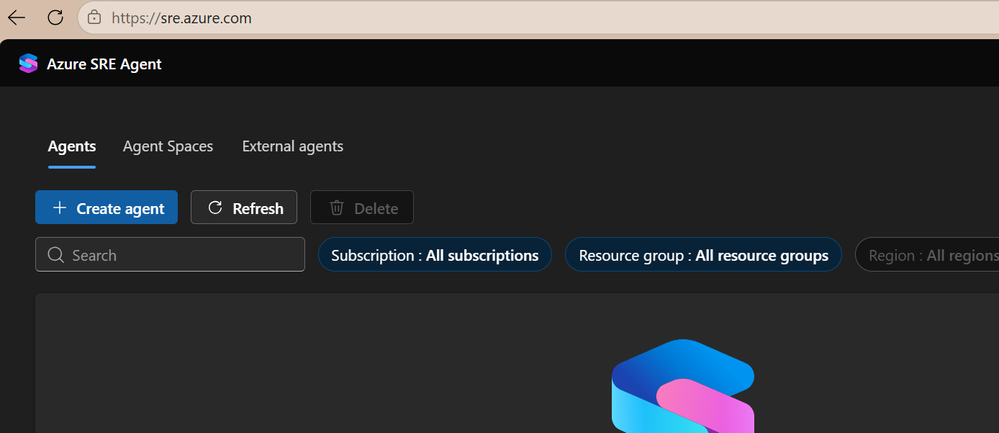This screenshot has width=999, height=433.
Task: View site info via the lock icon
Action: [x=94, y=17]
